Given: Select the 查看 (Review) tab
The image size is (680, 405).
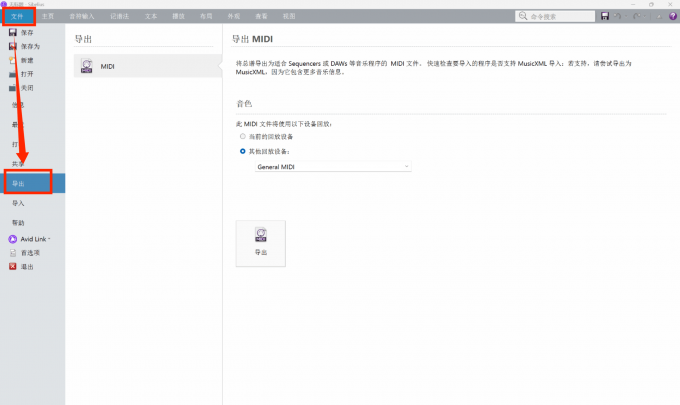Looking at the screenshot, I should [x=262, y=16].
